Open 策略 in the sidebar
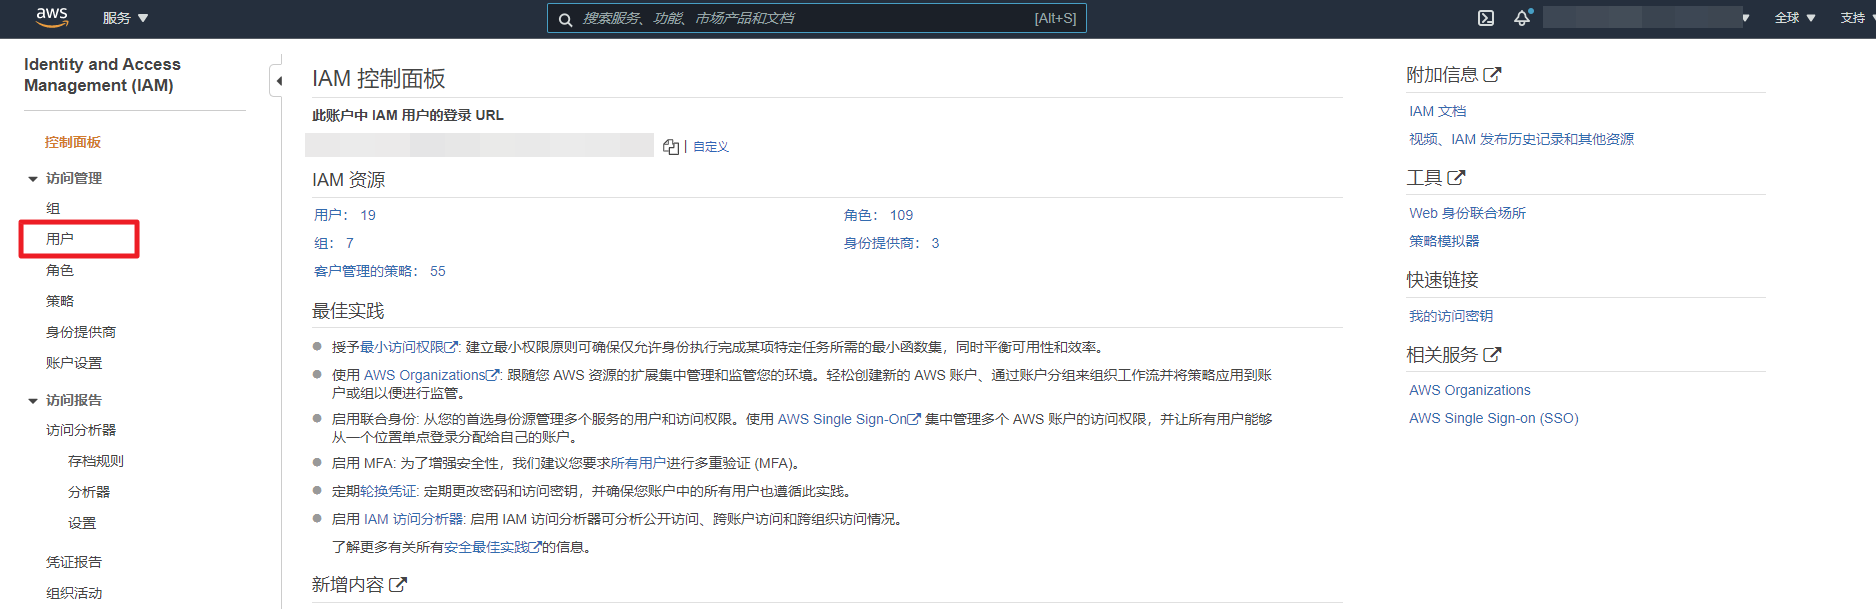 point(60,301)
